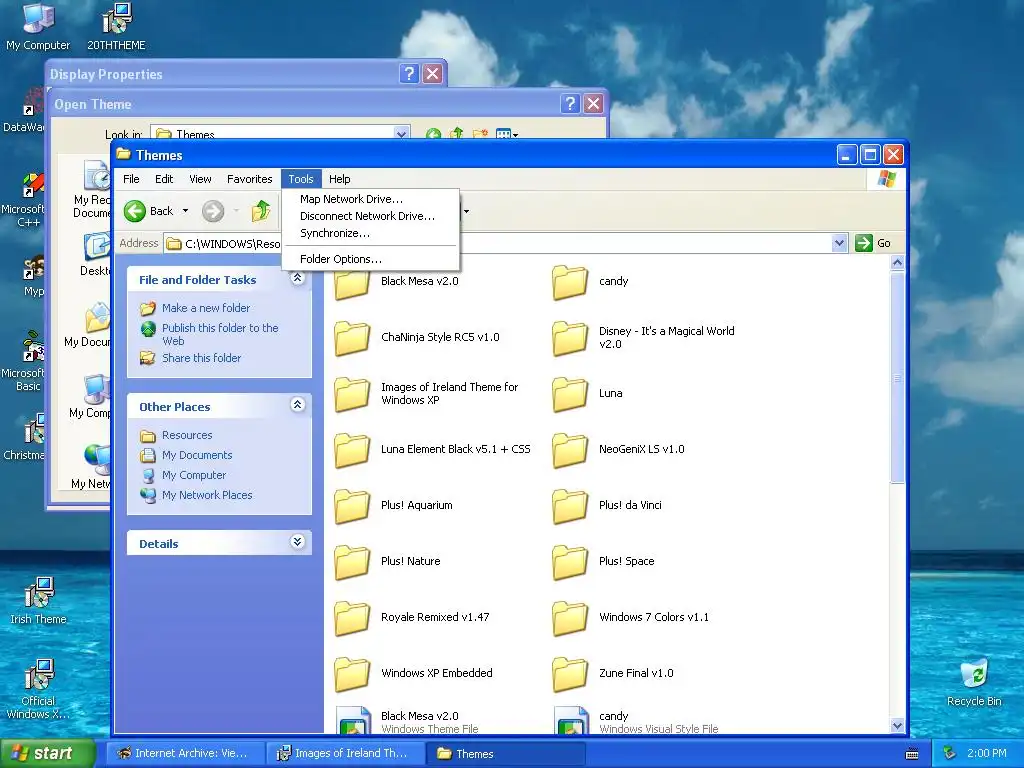Select the Plus! Aquarium folder icon
This screenshot has height=768, width=1024.
point(352,507)
